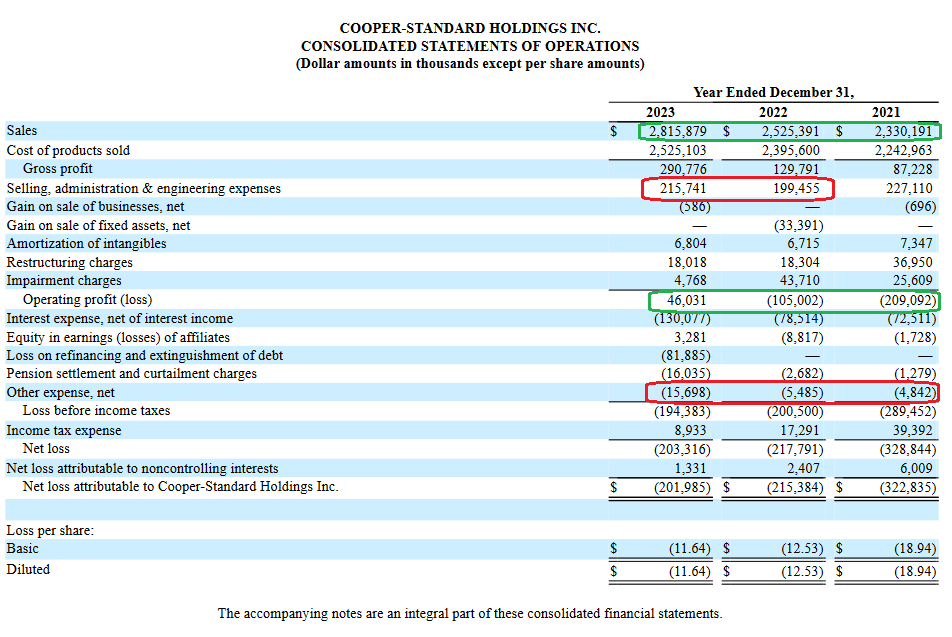
Task: Click the "Cost of products sold" label
Action: tap(68, 150)
